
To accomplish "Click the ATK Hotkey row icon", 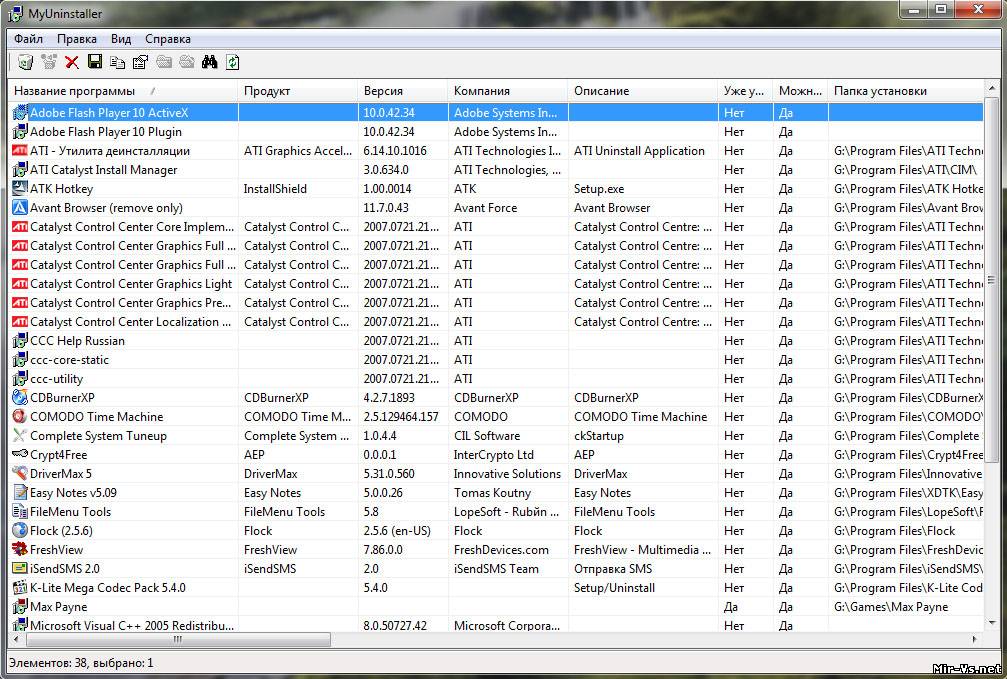I will pos(20,189).
